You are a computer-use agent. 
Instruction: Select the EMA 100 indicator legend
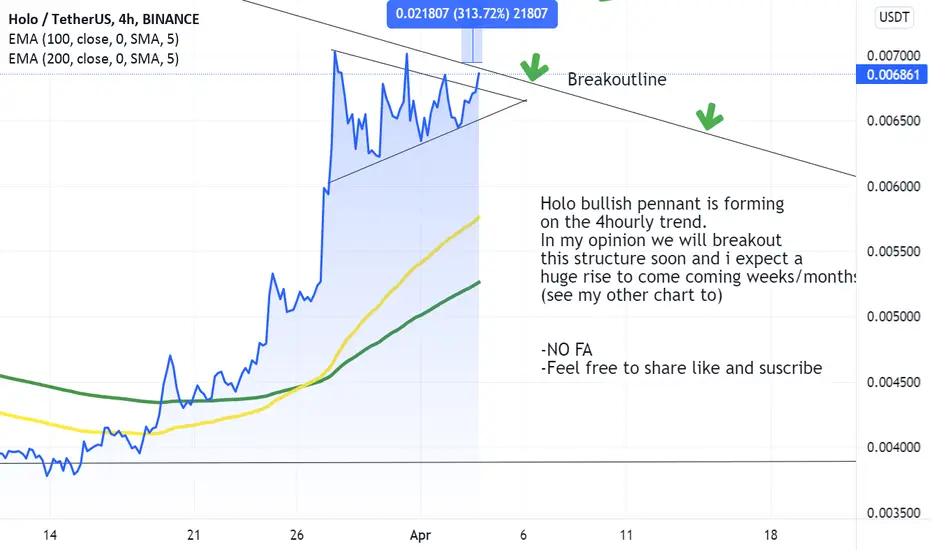tap(93, 39)
